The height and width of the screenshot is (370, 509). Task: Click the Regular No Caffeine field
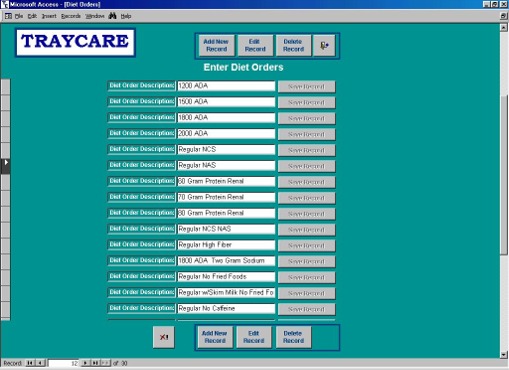coord(226,308)
